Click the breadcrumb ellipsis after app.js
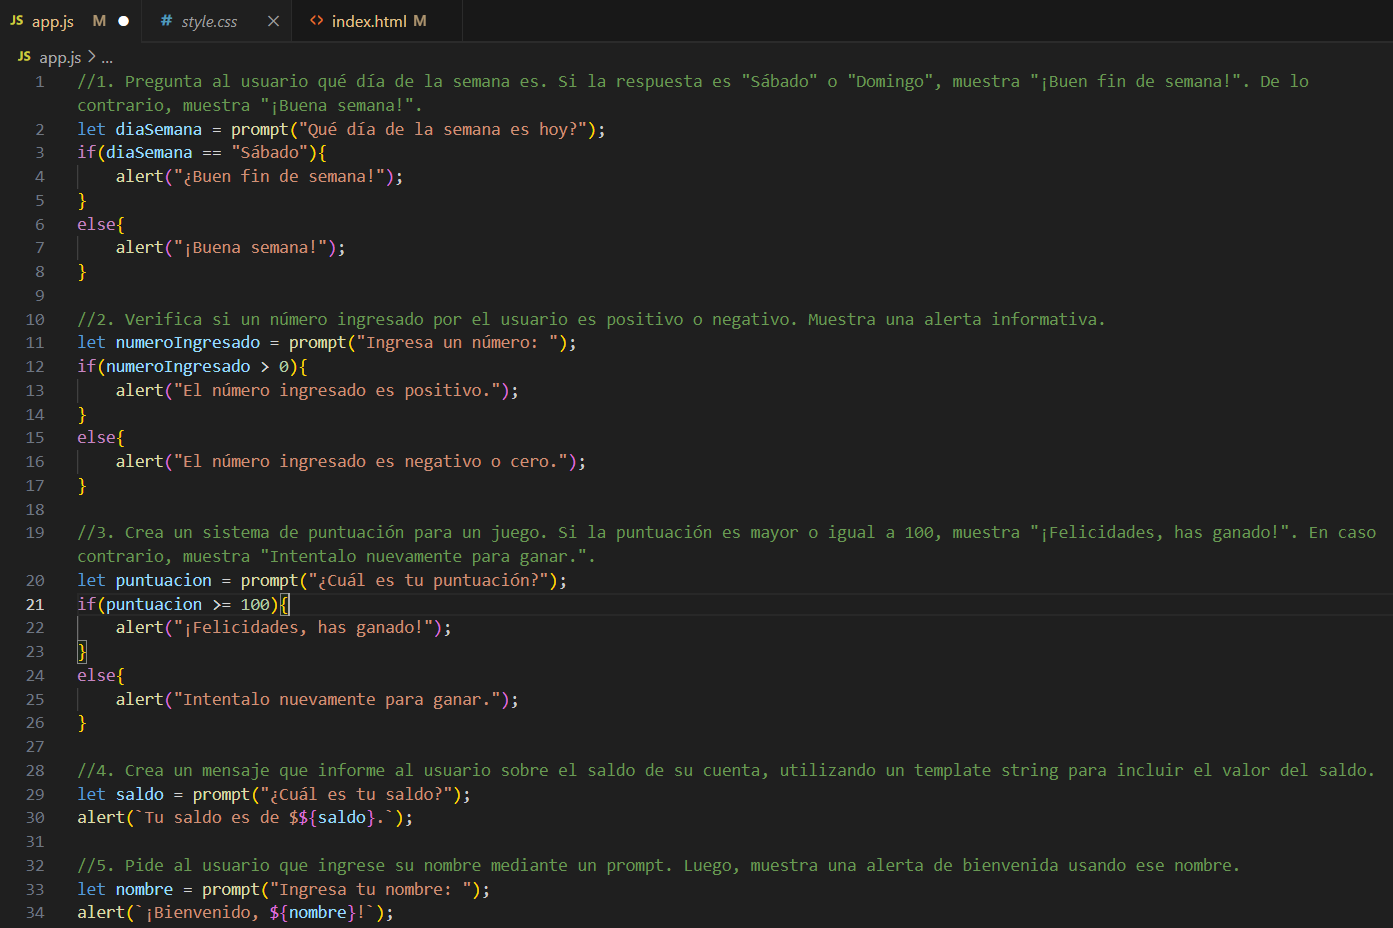The image size is (1393, 928). pos(107,58)
